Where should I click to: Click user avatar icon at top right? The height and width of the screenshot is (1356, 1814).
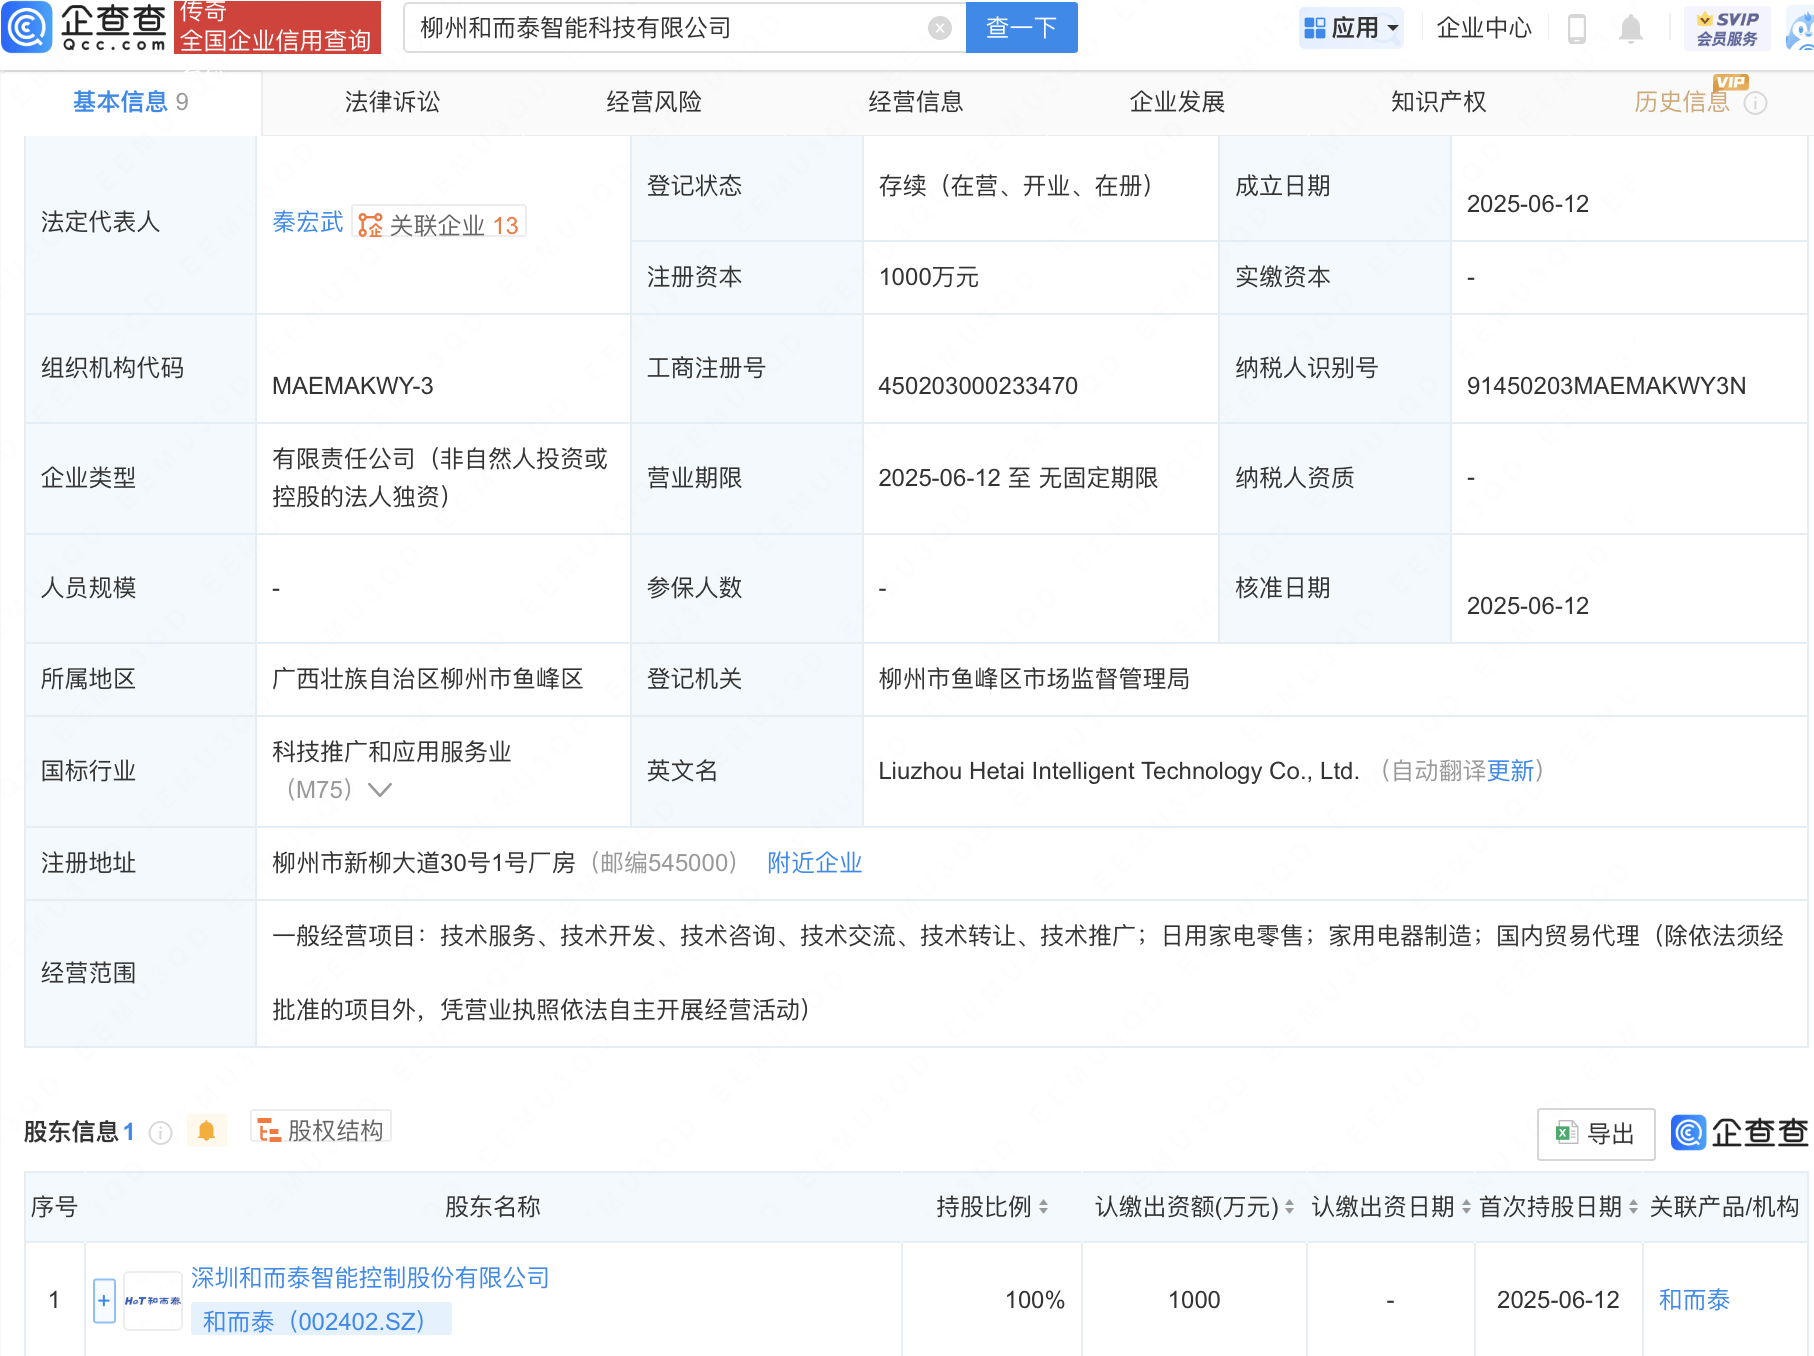point(1802,29)
